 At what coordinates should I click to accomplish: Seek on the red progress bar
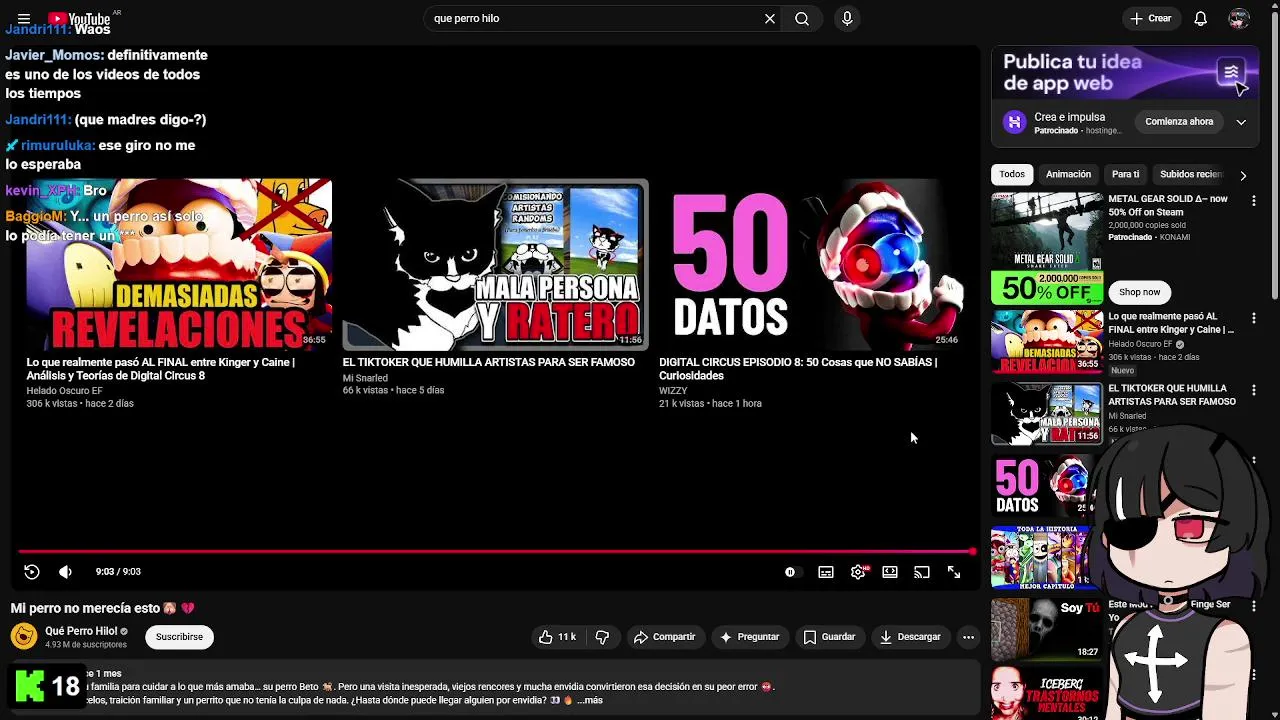click(496, 551)
